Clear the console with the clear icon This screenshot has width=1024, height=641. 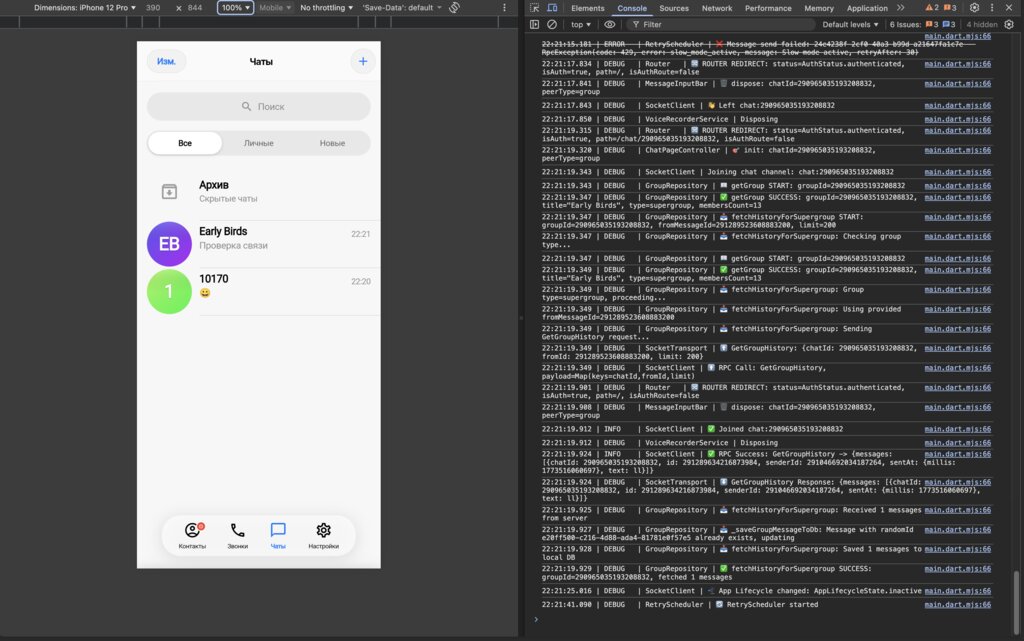(x=552, y=24)
